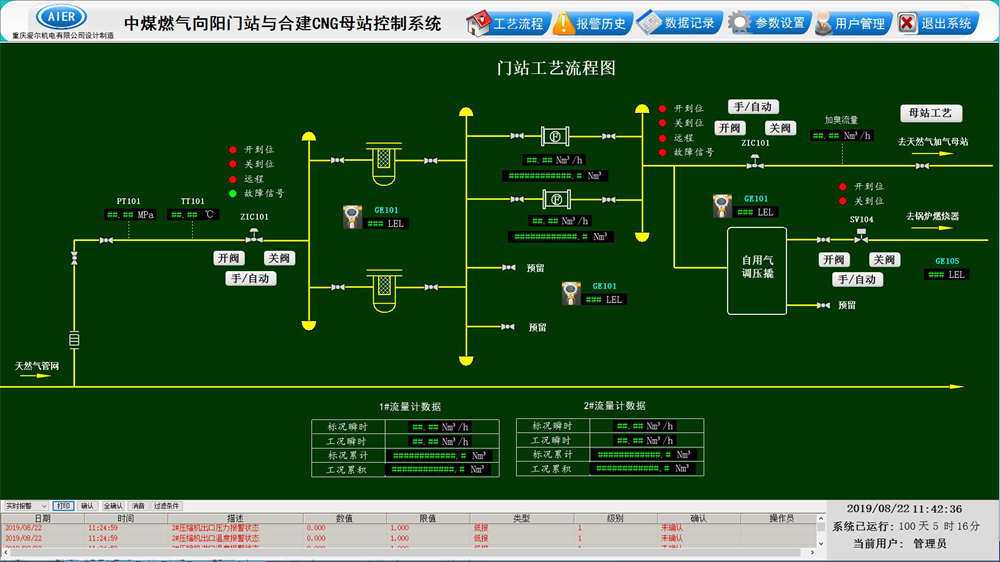Open the 工艺流程 process flow page
The image size is (1000, 562).
click(506, 23)
